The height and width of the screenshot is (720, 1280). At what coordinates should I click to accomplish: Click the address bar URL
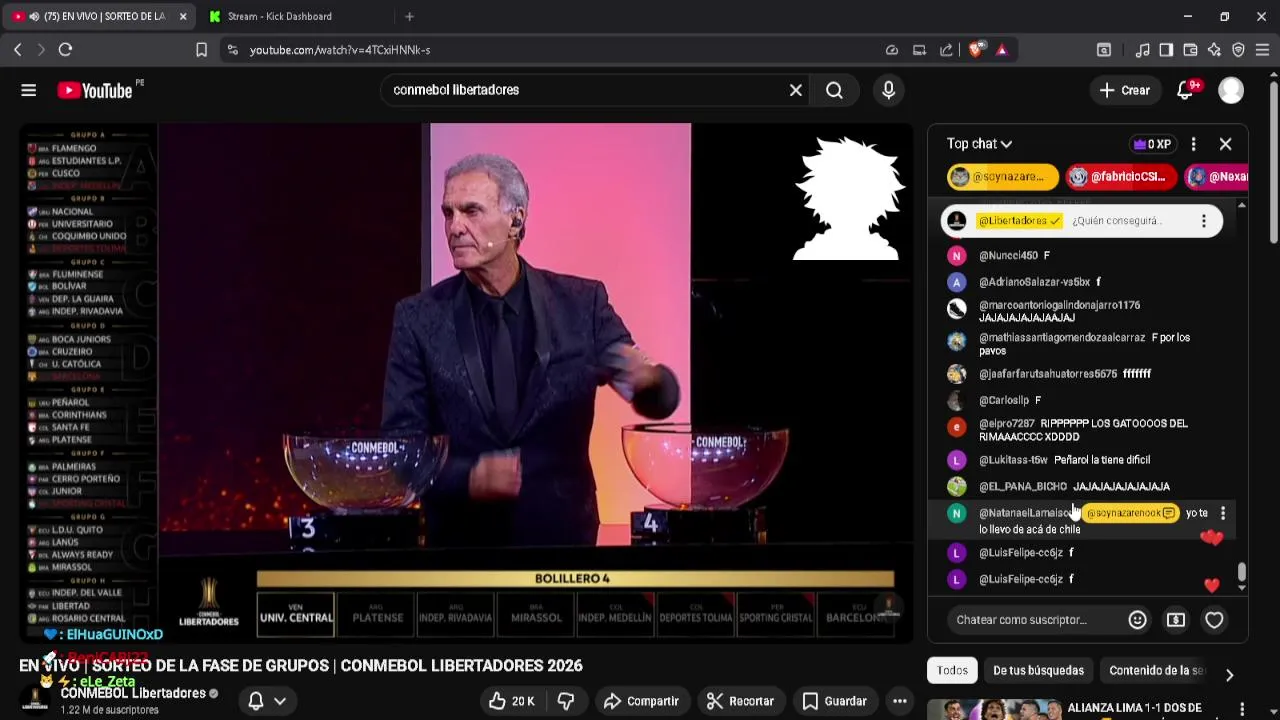point(340,50)
